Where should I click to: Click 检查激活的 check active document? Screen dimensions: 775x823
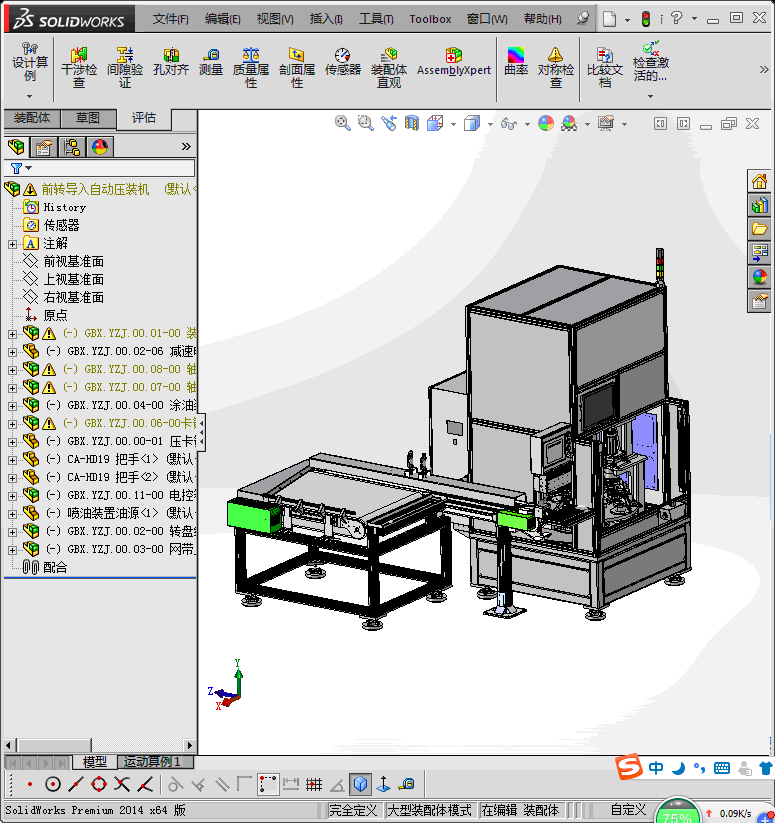[x=651, y=62]
